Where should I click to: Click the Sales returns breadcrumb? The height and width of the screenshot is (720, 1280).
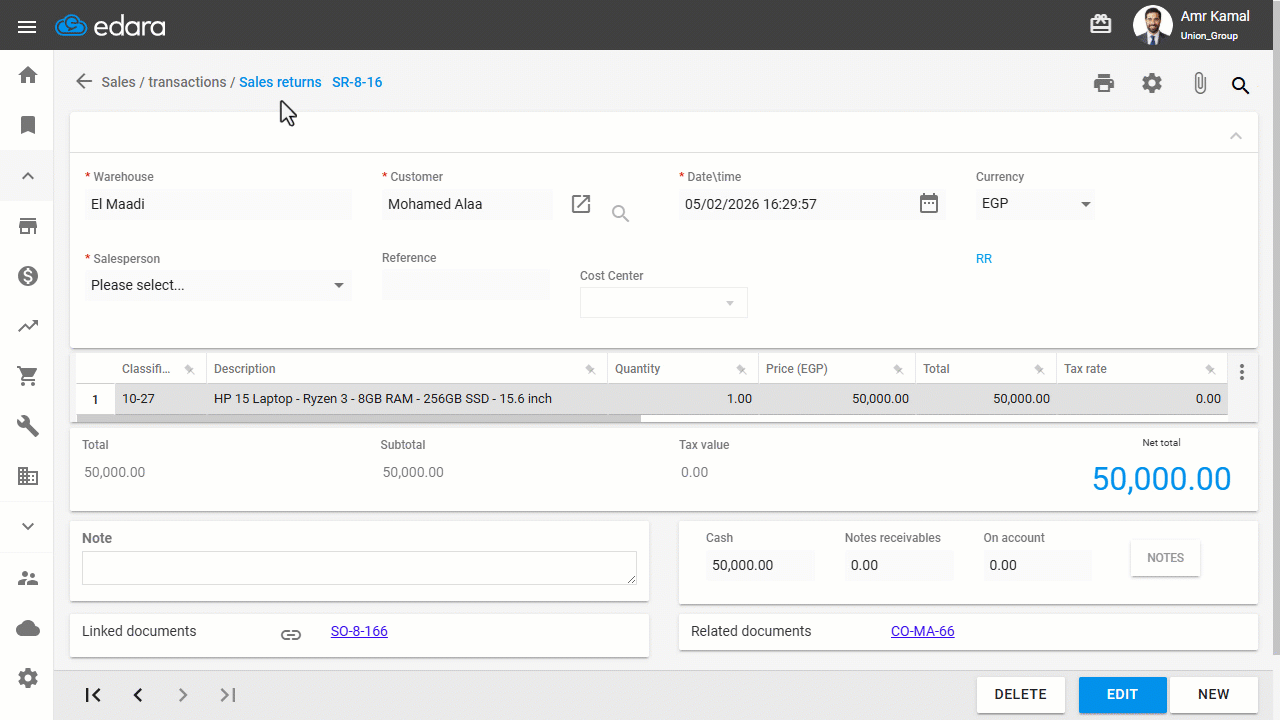(x=280, y=82)
